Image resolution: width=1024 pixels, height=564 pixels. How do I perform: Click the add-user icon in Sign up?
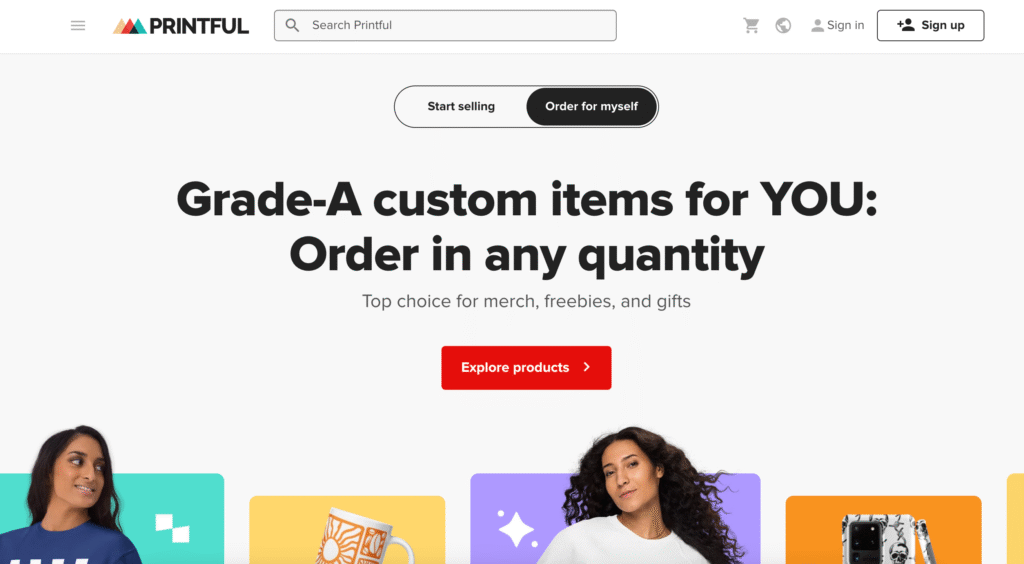[x=905, y=25]
